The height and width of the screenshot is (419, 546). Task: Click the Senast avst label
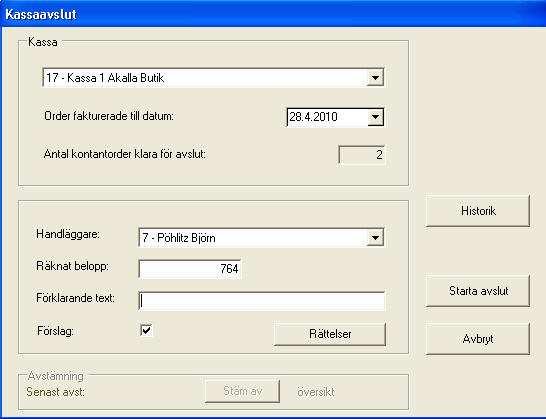tap(56, 392)
